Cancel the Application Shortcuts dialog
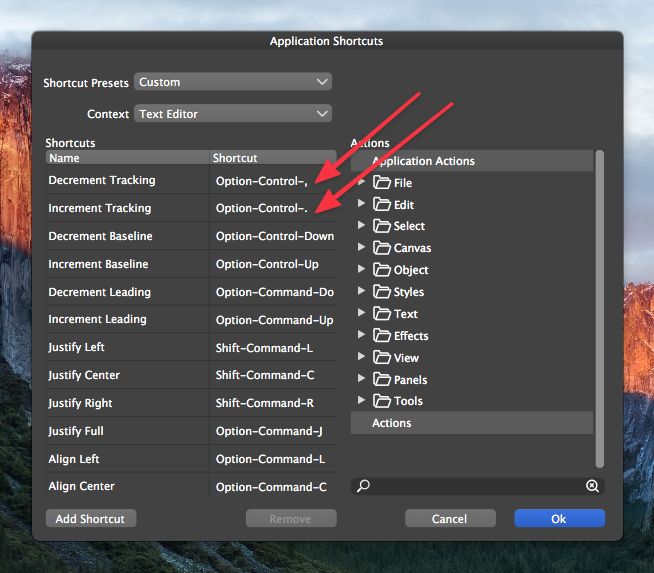The image size is (654, 573). click(x=450, y=518)
